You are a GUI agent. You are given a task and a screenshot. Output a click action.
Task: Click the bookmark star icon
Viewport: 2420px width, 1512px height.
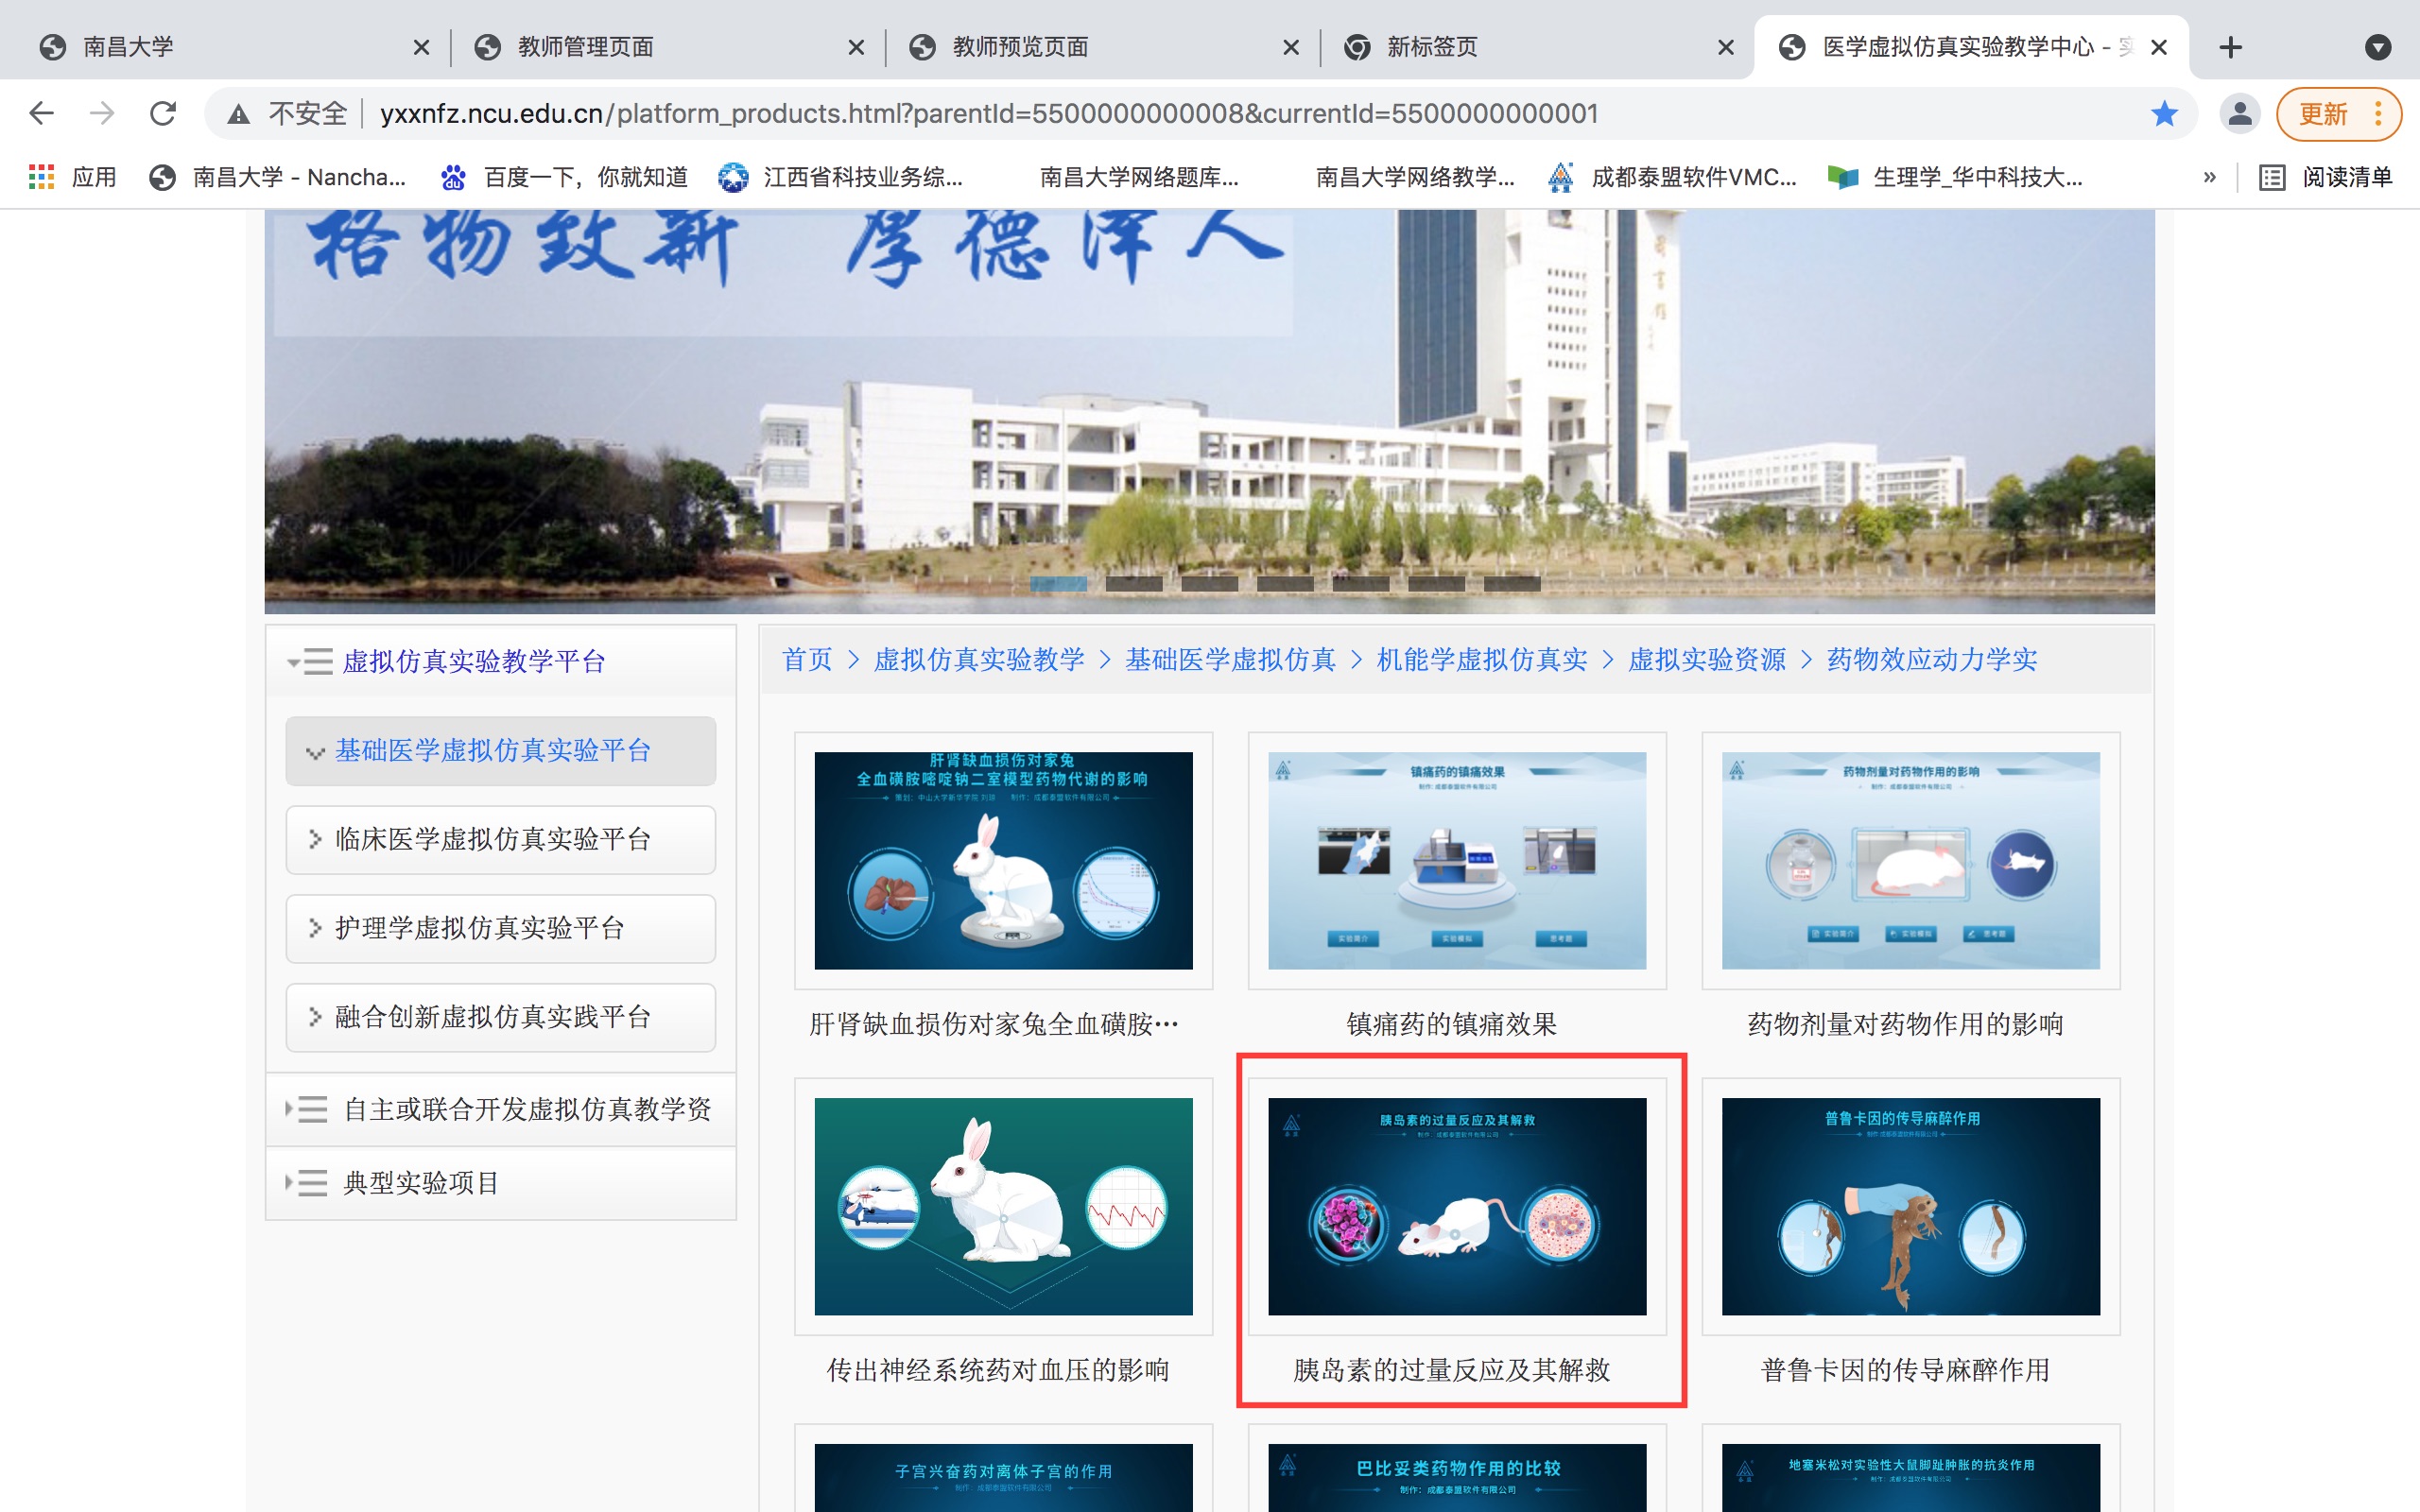2164,114
